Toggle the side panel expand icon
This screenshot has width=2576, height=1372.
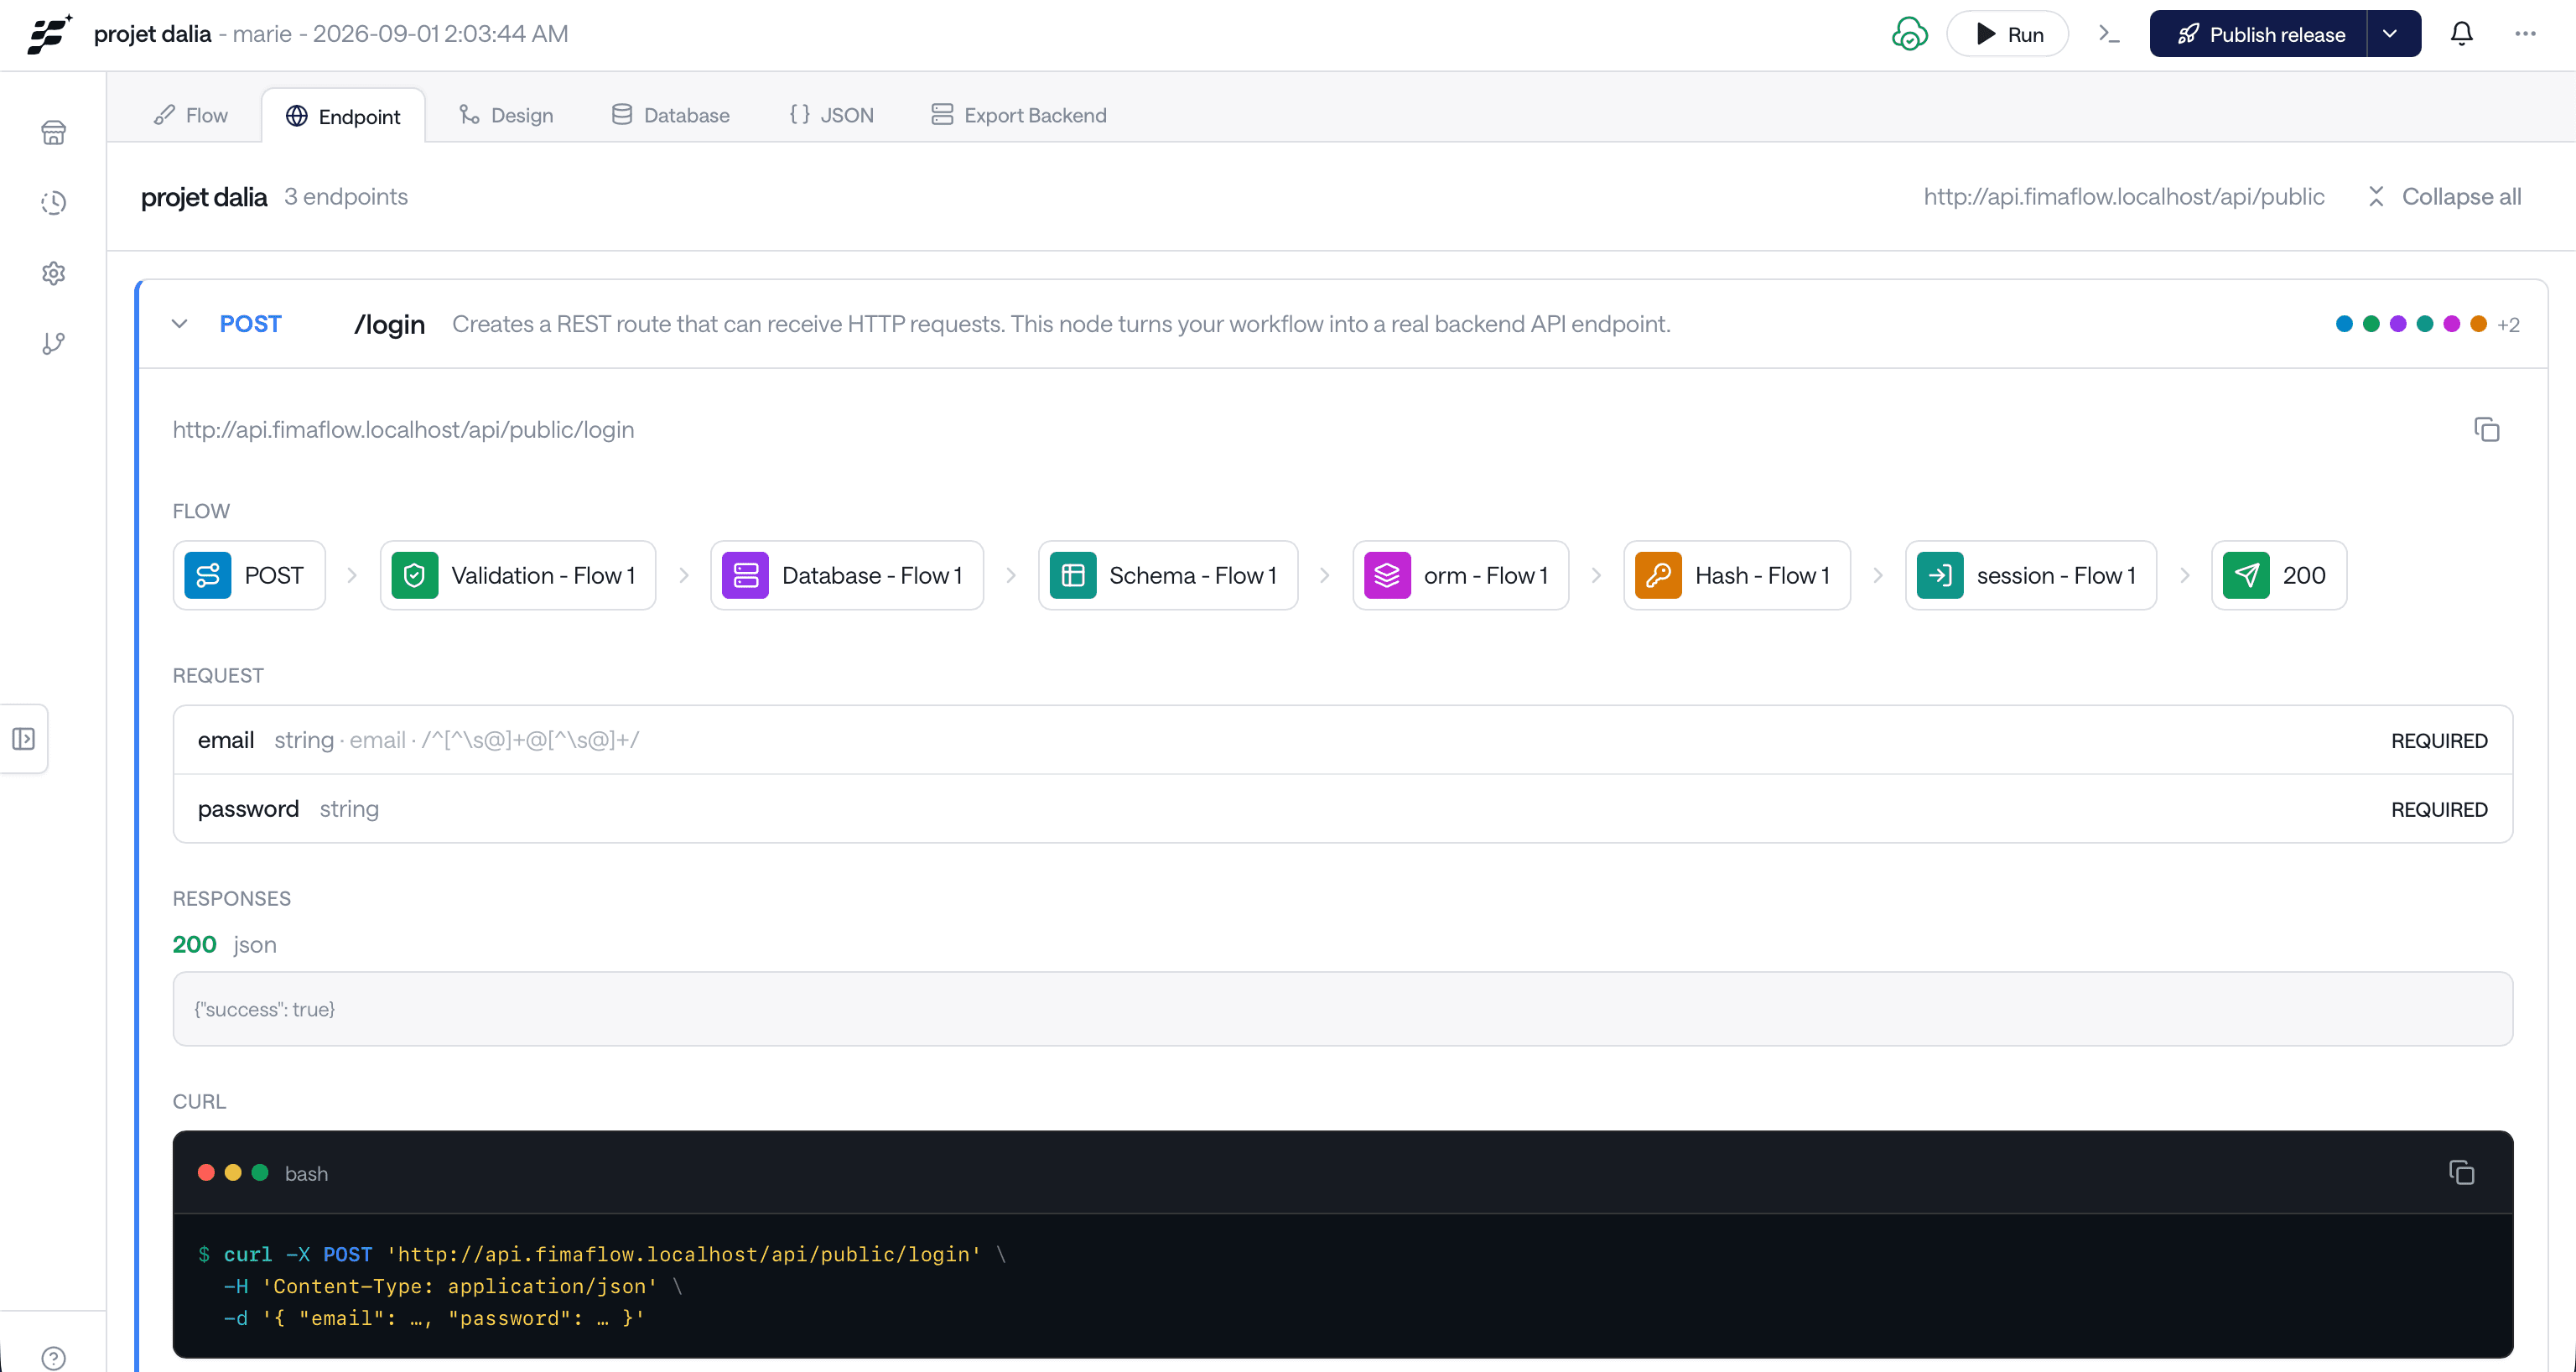24,739
